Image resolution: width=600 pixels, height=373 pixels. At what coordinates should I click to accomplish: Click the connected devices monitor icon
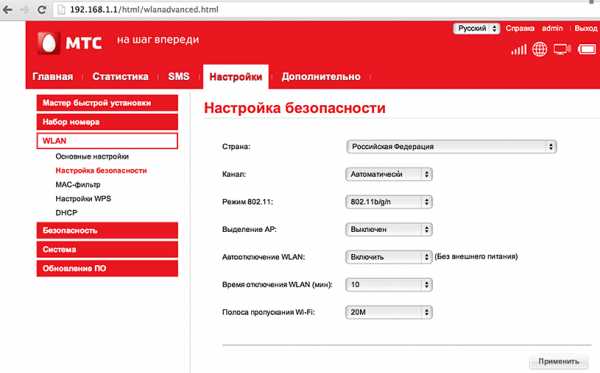click(562, 49)
